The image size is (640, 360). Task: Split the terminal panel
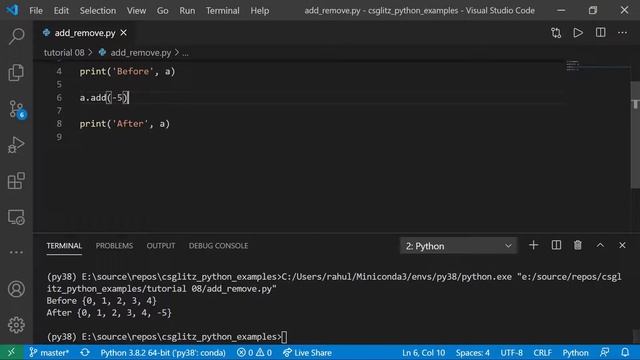click(x=556, y=245)
